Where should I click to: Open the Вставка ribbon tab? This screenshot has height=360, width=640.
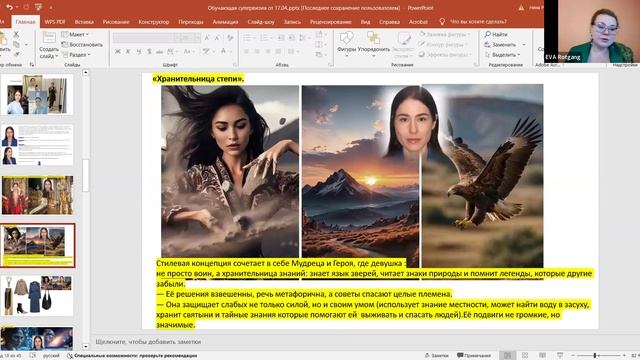tap(84, 22)
